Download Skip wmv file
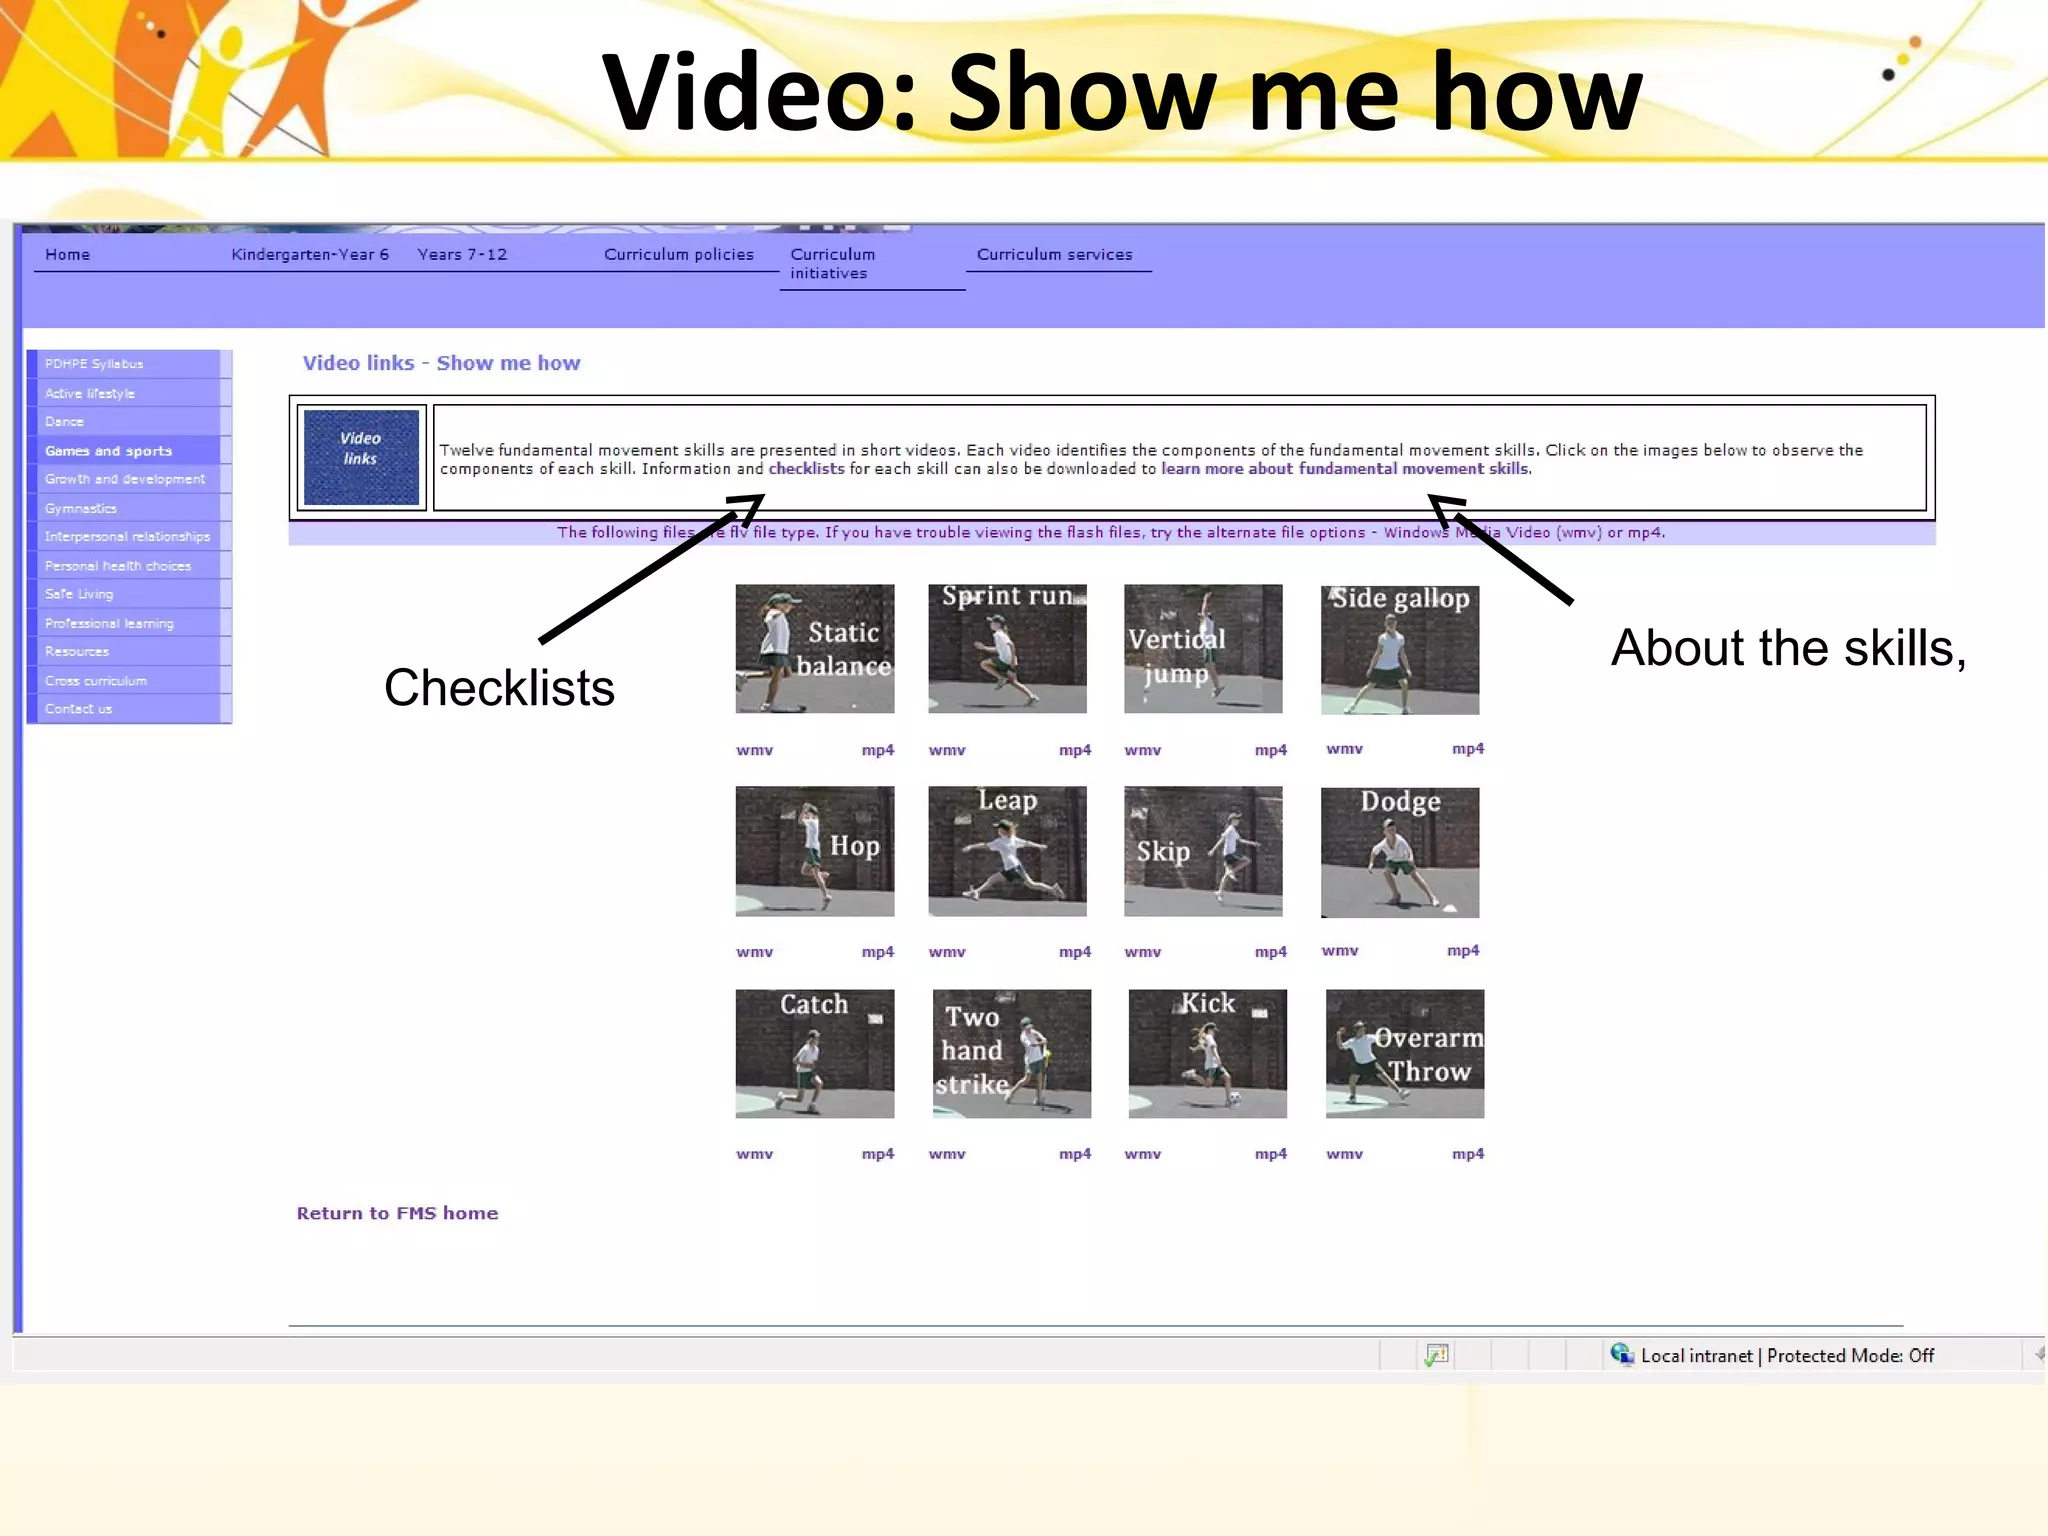This screenshot has height=1536, width=2048. pyautogui.click(x=1142, y=952)
